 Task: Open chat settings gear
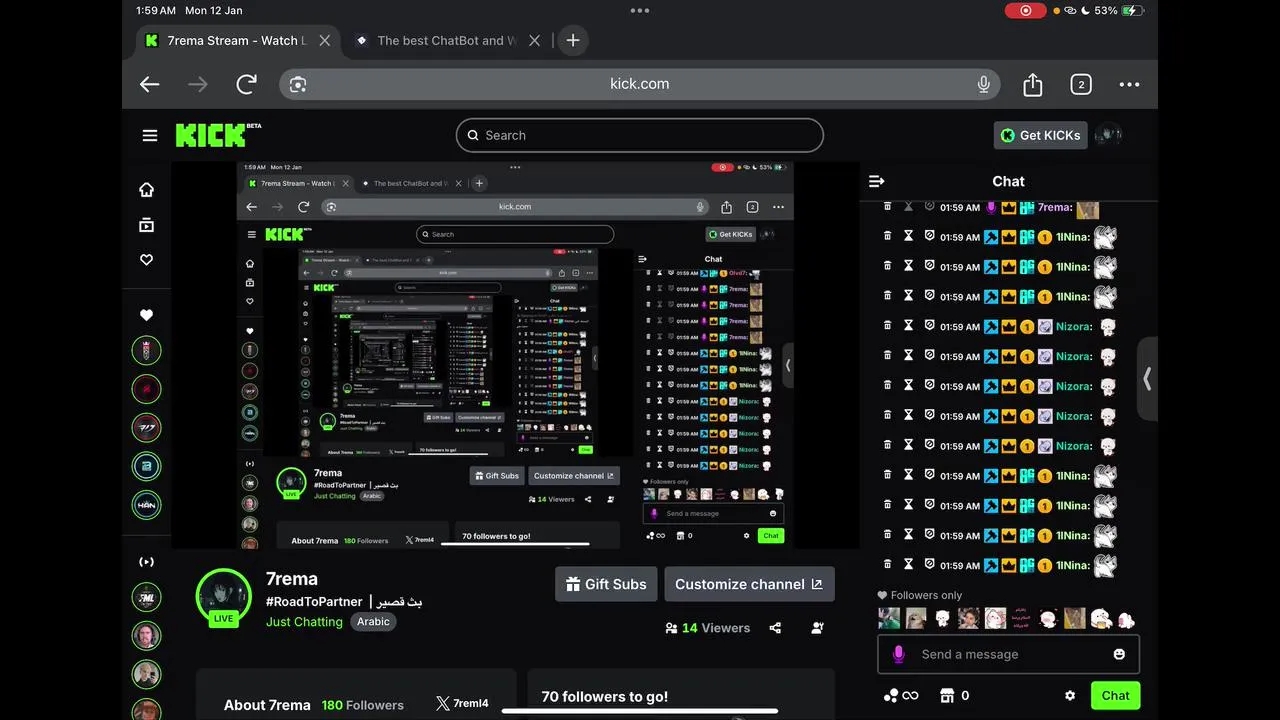coord(1070,696)
